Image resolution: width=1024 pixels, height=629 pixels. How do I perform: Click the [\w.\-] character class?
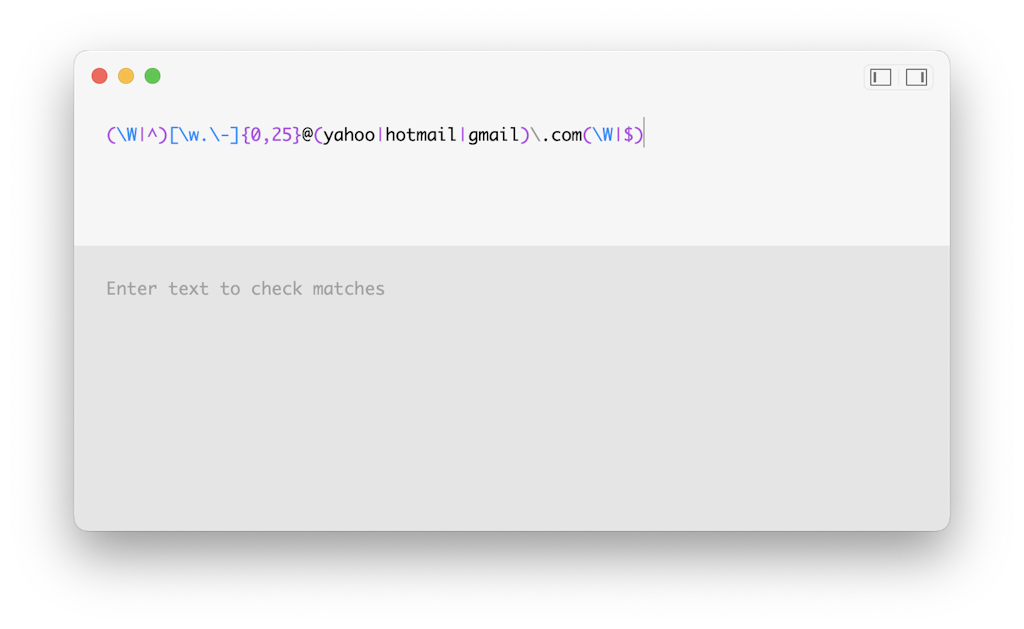pos(205,133)
